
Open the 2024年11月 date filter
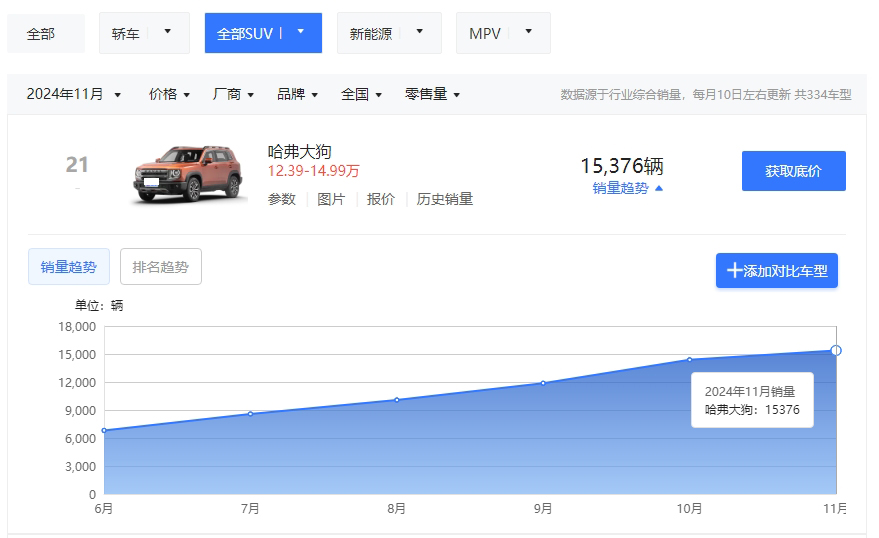click(x=73, y=94)
